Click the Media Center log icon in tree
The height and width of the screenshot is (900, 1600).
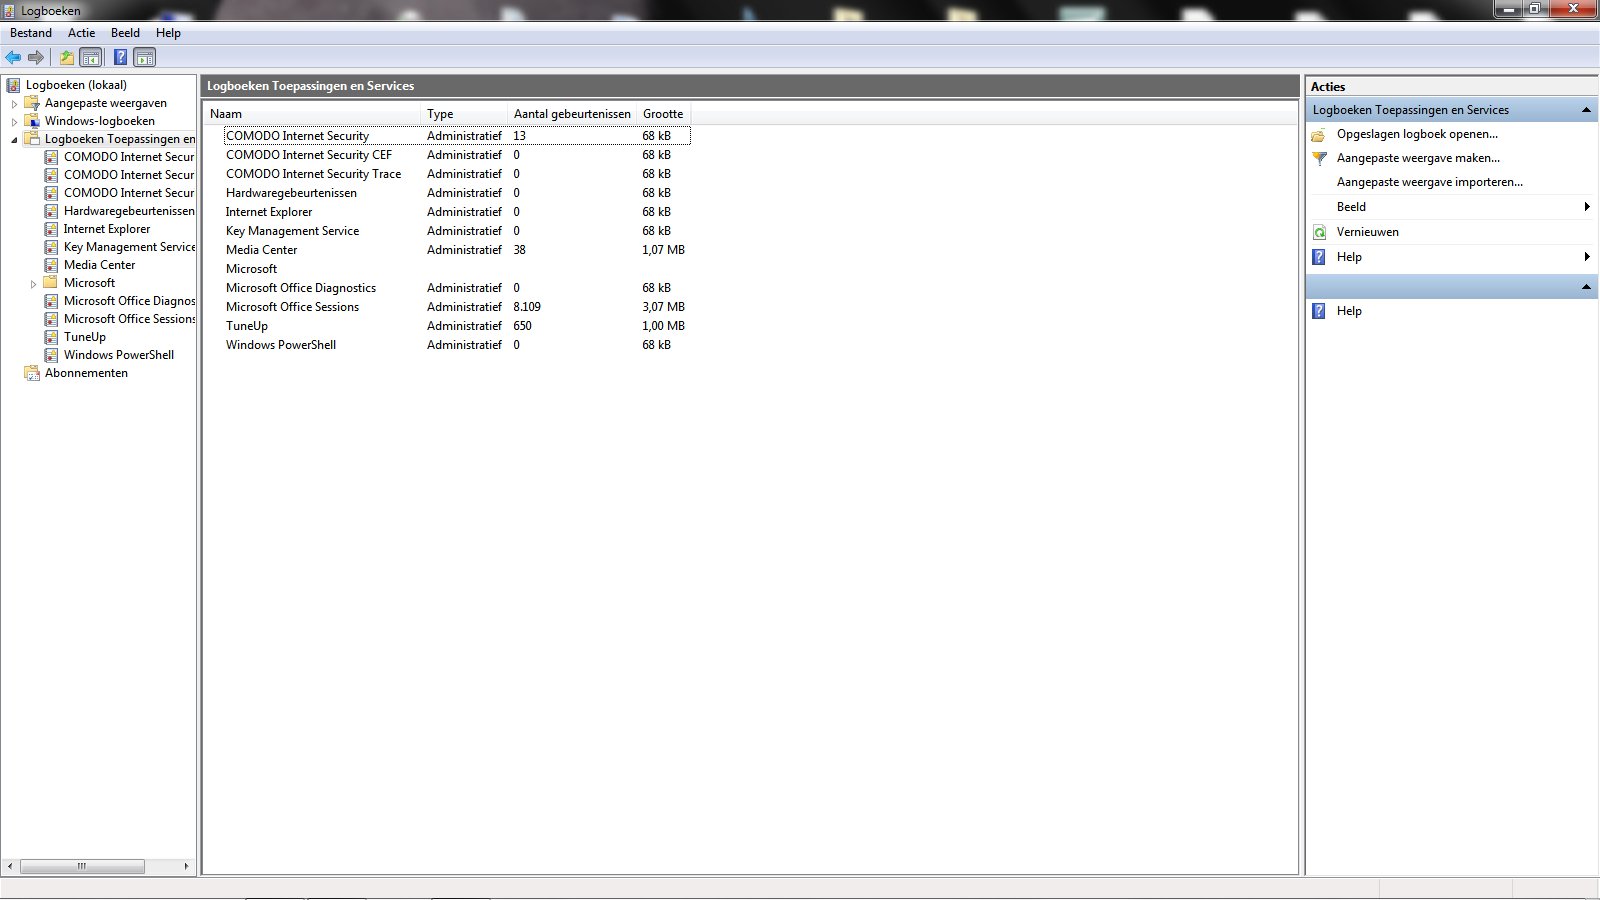coord(51,265)
